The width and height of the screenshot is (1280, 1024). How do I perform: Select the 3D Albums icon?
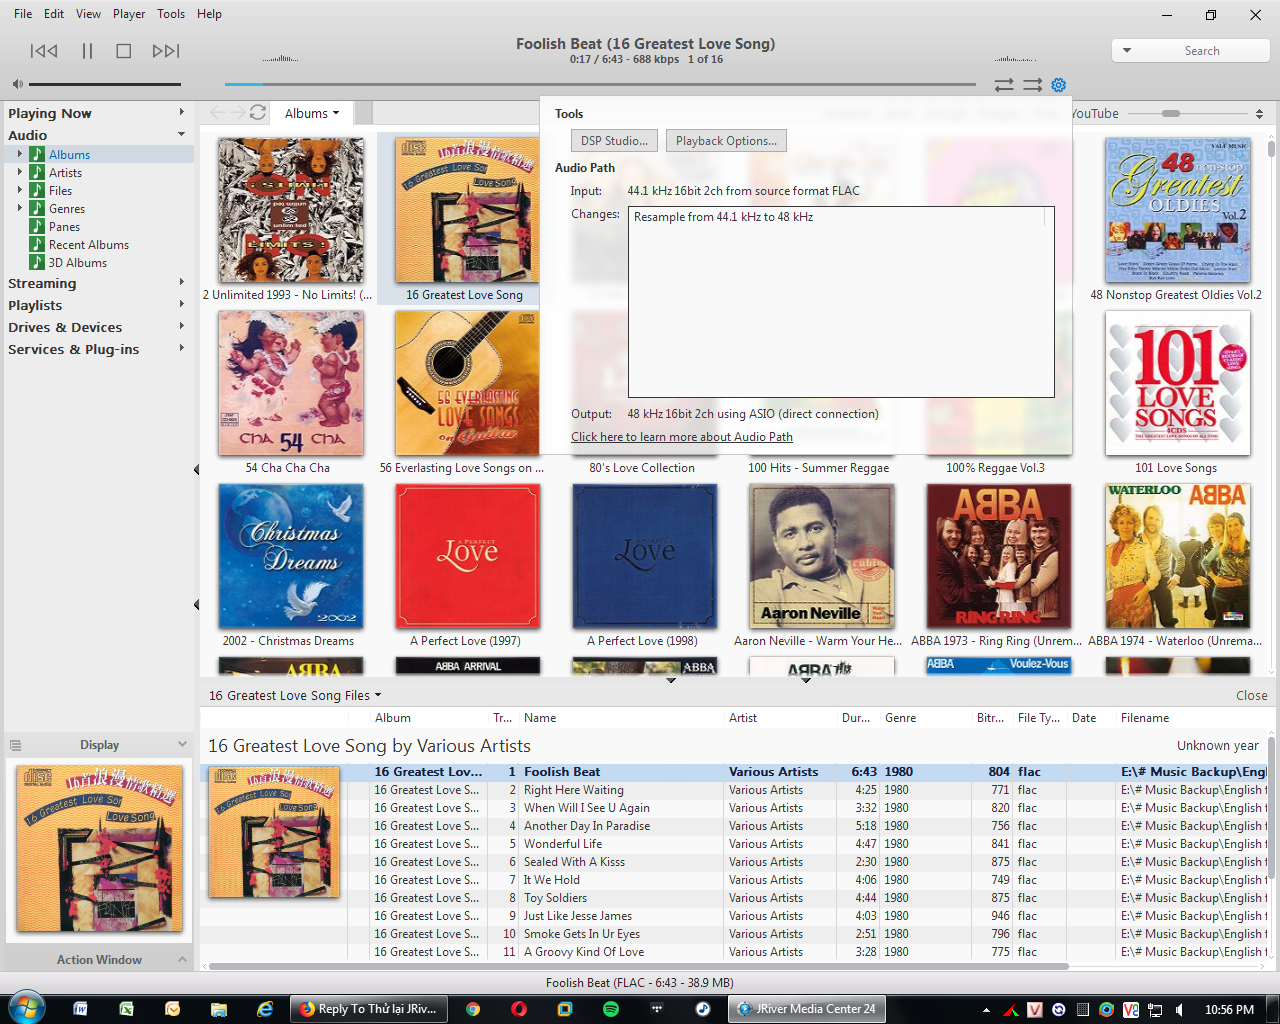click(37, 262)
